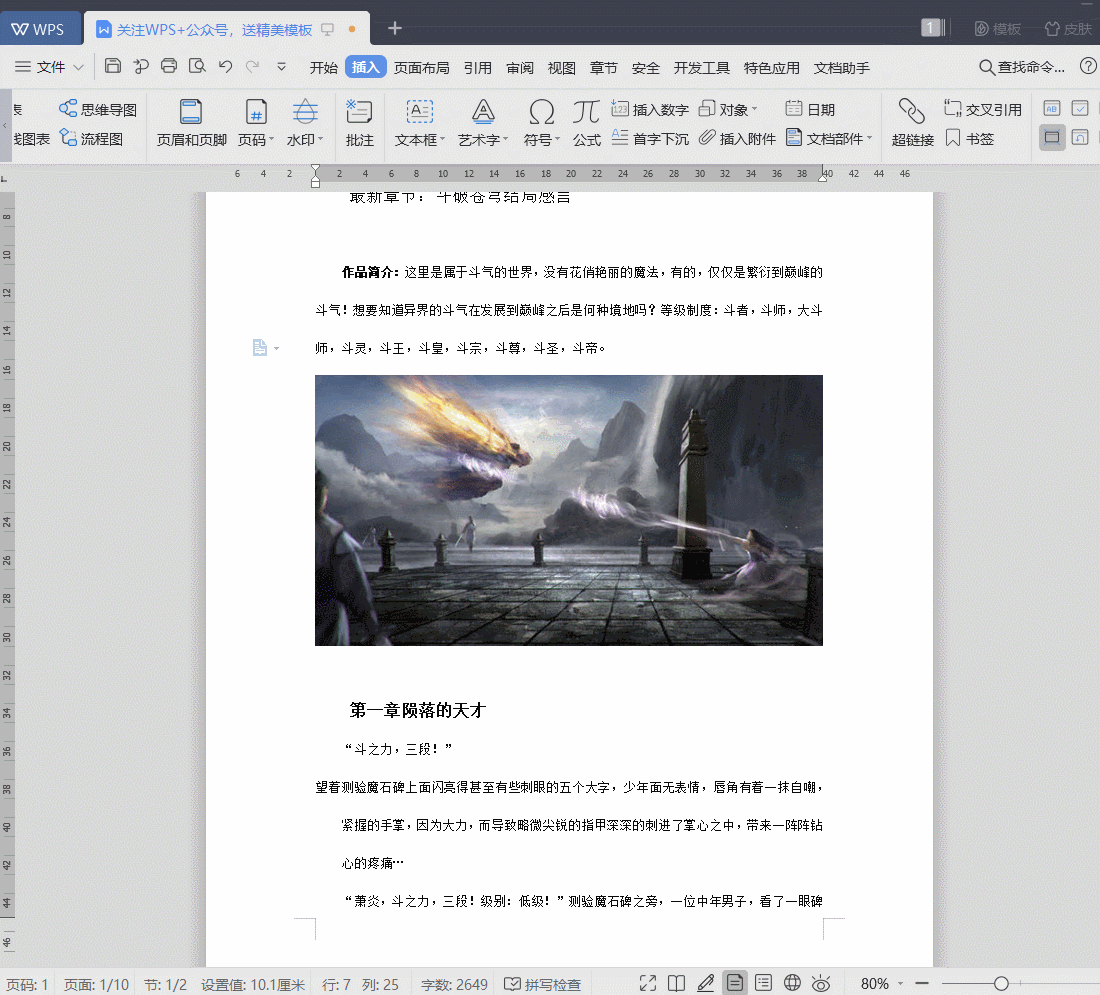This screenshot has height=995, width=1100.
Task: Expand quick access toolbar customize arrow
Action: [x=281, y=67]
